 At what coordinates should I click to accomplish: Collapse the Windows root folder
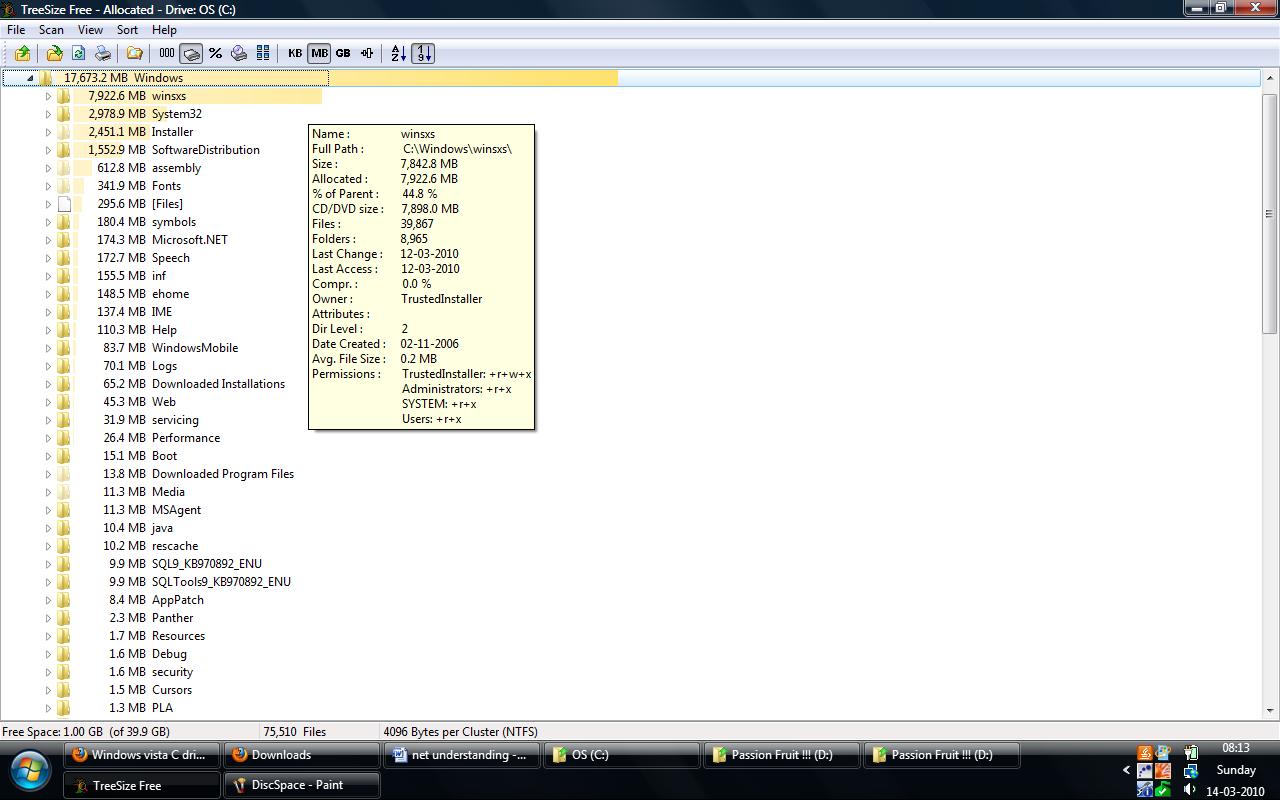point(29,78)
